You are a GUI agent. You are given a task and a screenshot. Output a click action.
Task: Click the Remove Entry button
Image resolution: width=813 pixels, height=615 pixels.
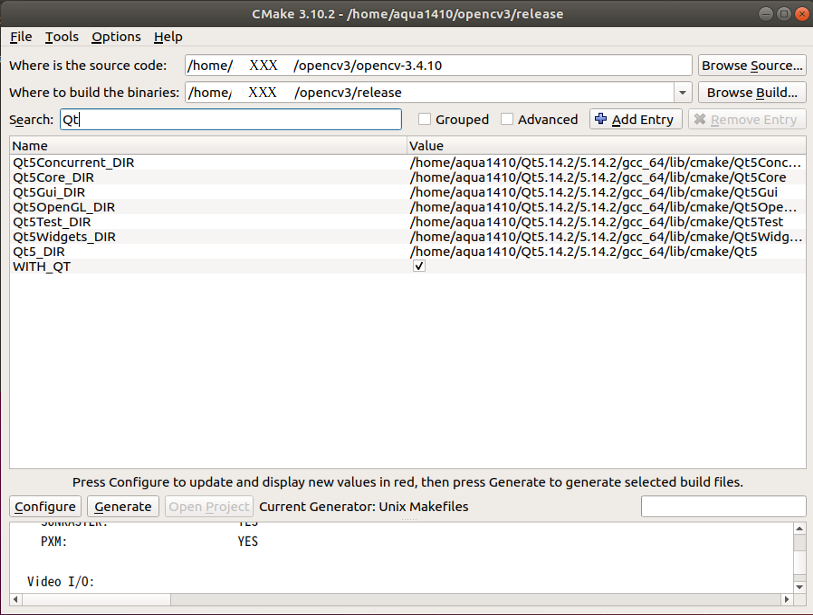[747, 119]
